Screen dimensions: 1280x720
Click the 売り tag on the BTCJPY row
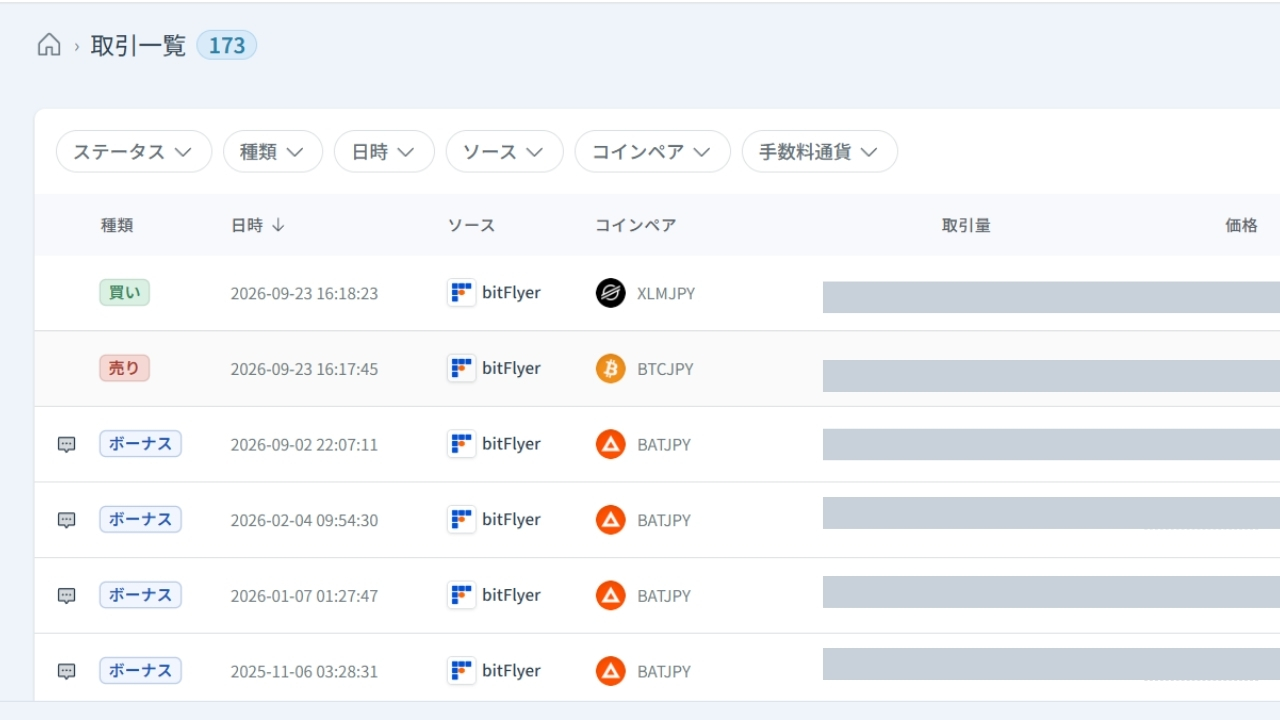(124, 368)
